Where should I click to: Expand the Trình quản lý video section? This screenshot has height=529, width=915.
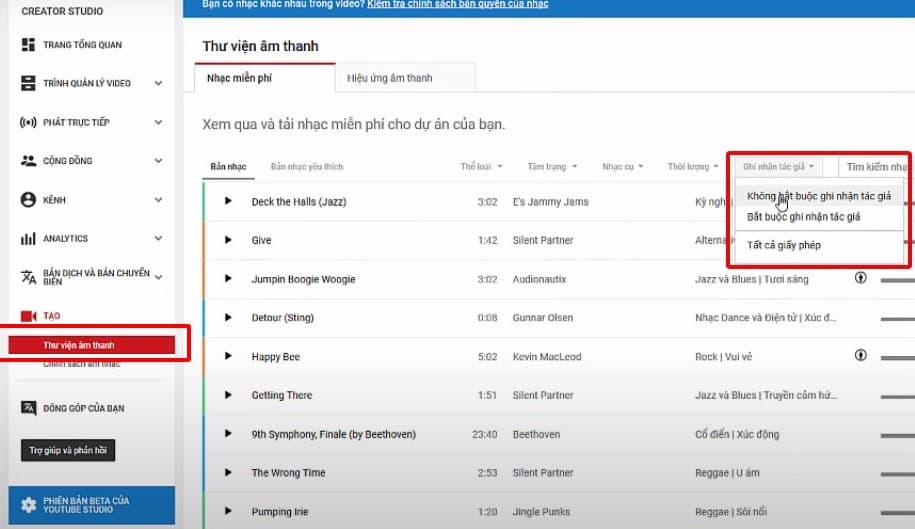[x=158, y=83]
